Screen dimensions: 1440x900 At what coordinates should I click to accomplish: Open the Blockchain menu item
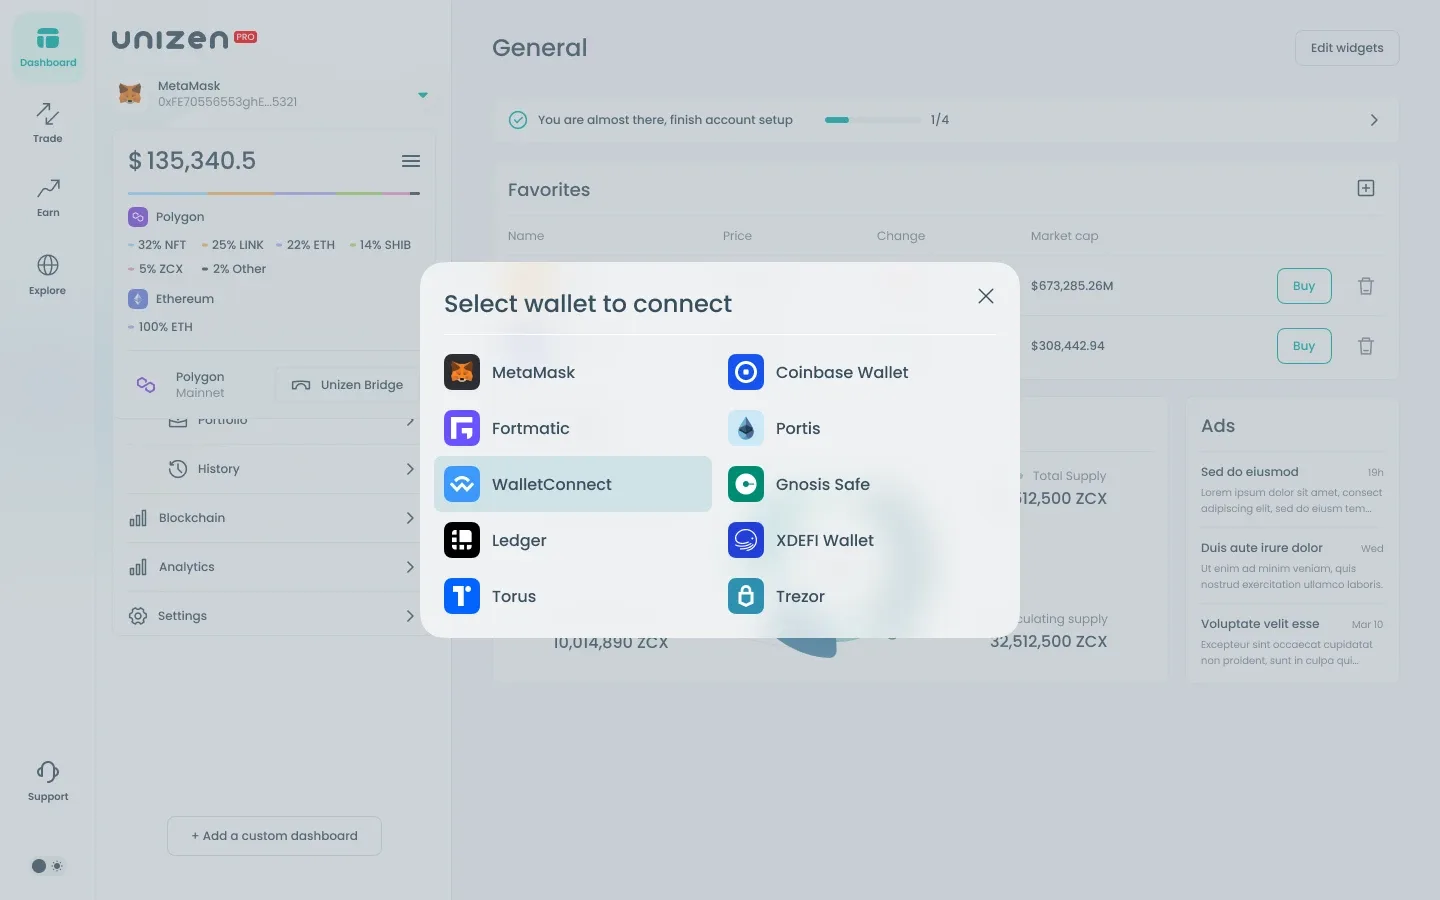pos(272,518)
